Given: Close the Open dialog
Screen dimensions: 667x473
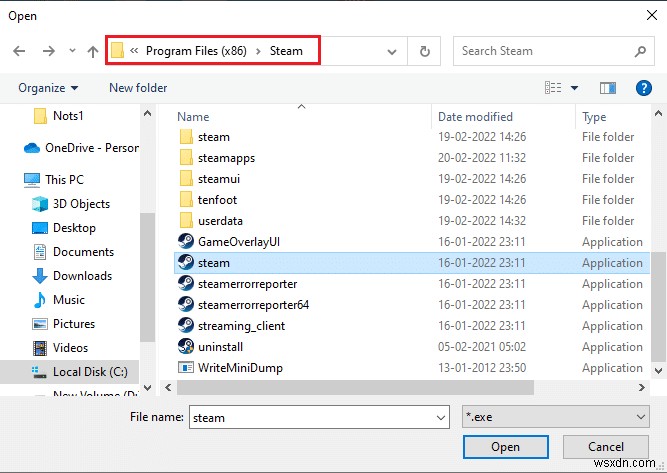Looking at the screenshot, I should 651,15.
